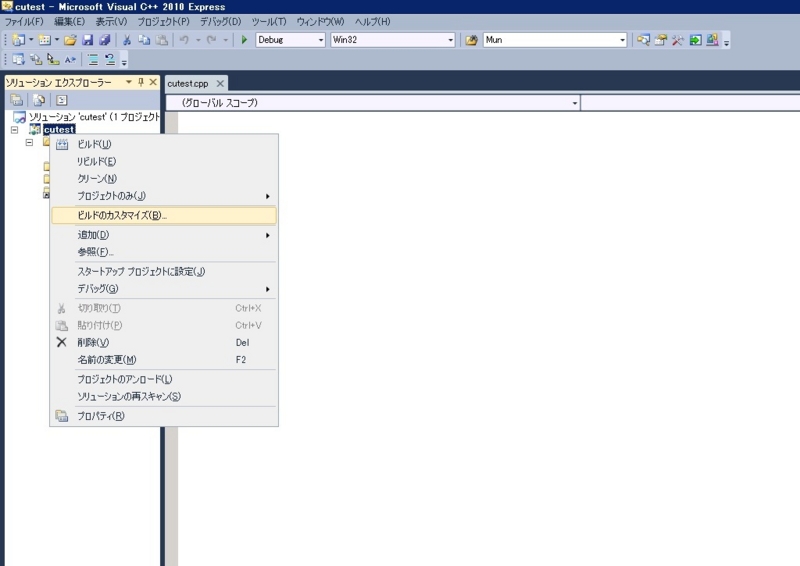Click the Open File folder icon
Screen dimensions: 800x566
tap(70, 40)
